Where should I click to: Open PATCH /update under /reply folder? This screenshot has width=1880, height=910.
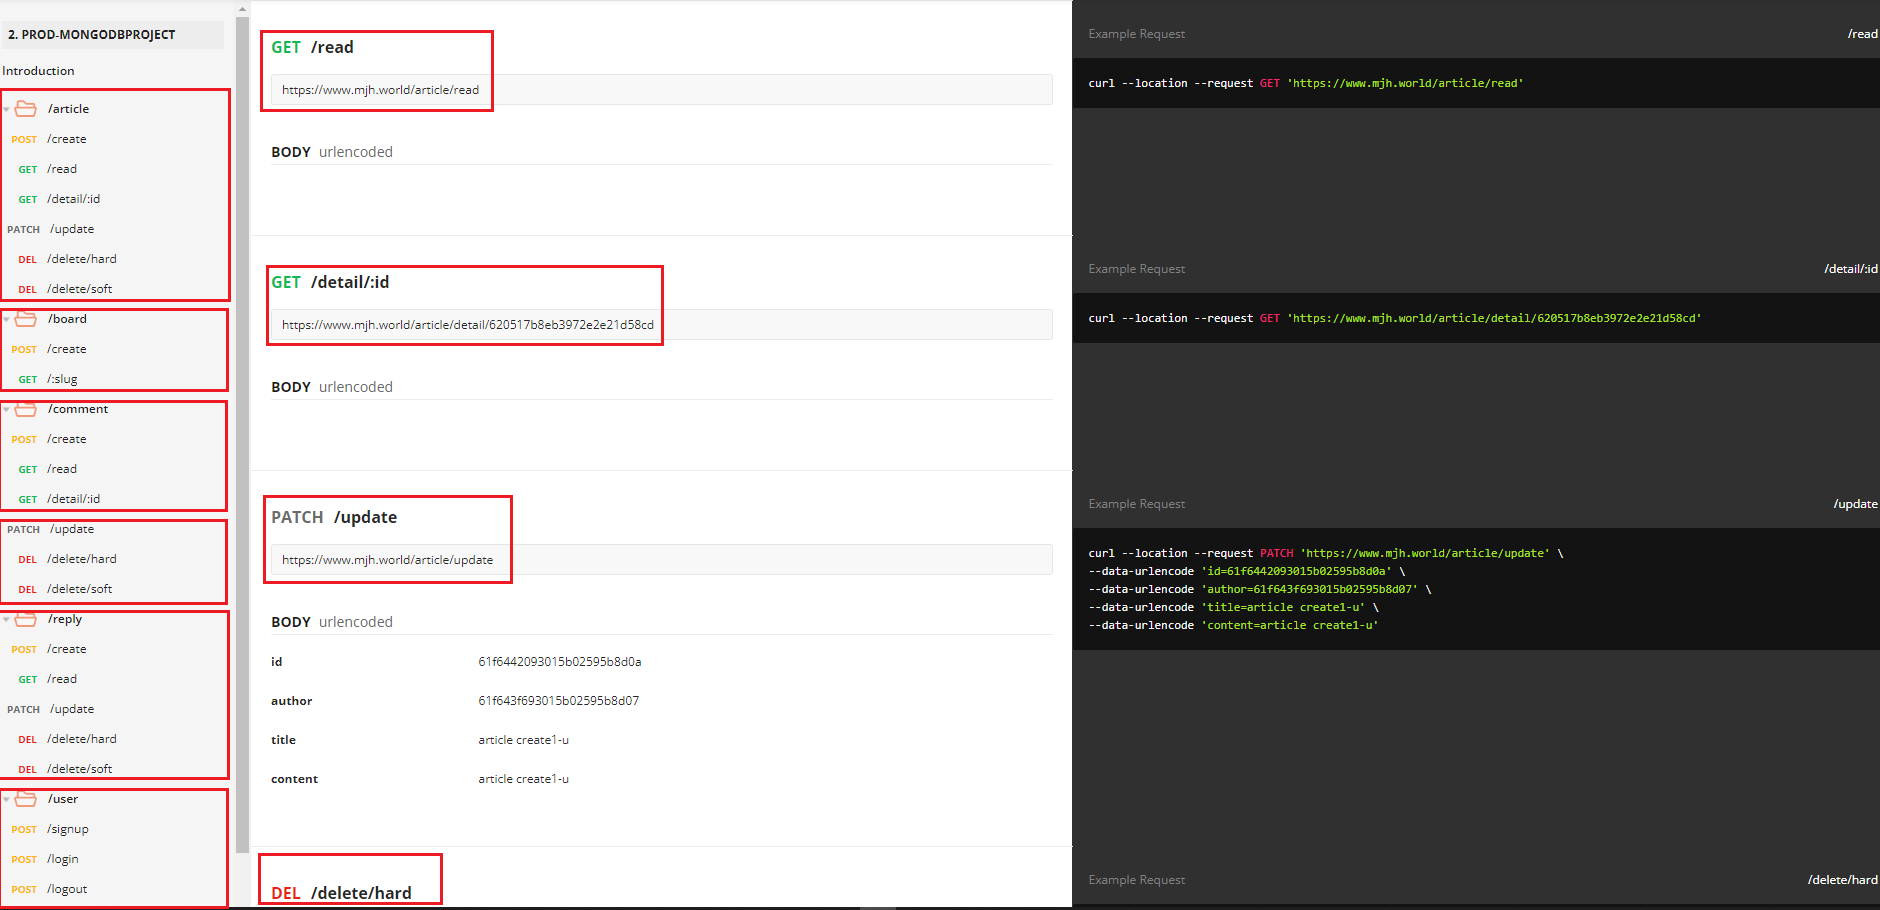(x=51, y=709)
